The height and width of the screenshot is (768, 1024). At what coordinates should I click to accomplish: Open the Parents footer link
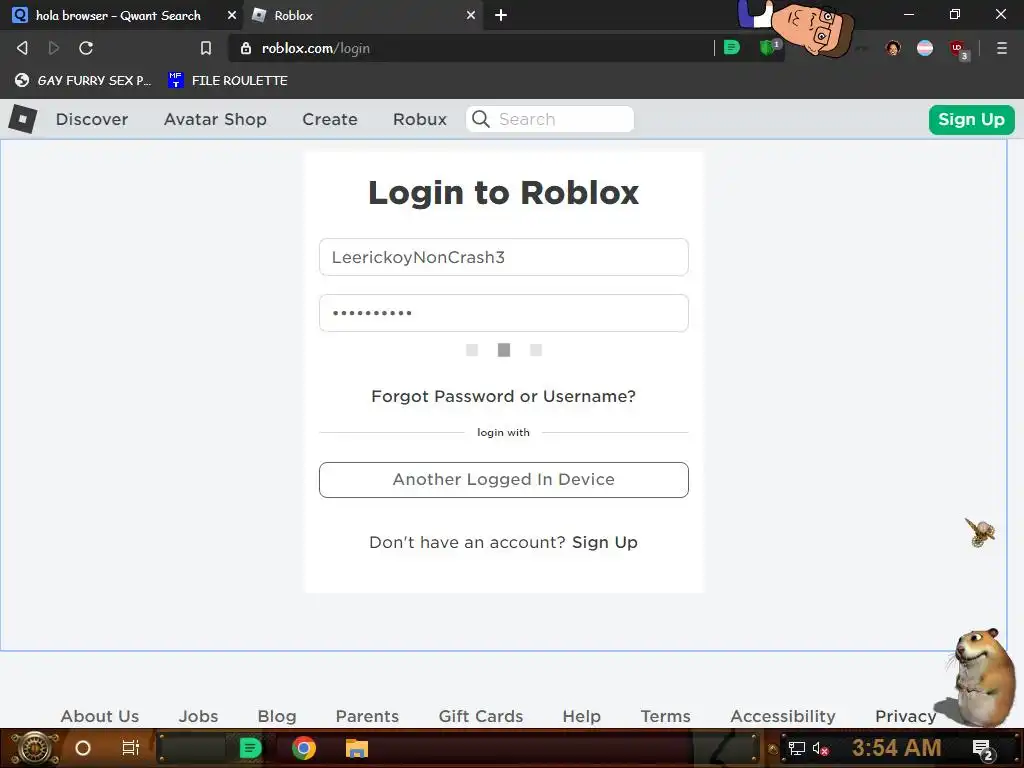(x=367, y=716)
